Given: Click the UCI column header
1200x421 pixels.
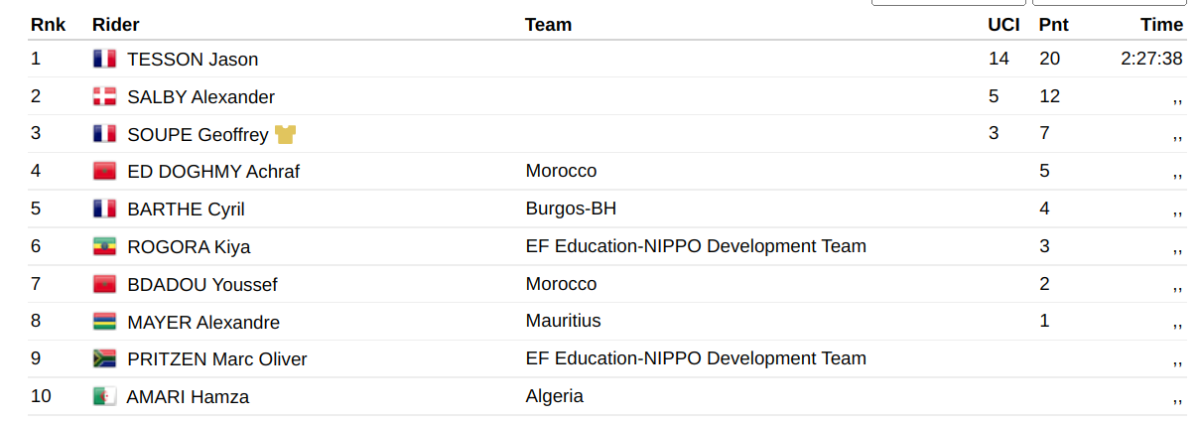Looking at the screenshot, I should 1004,24.
